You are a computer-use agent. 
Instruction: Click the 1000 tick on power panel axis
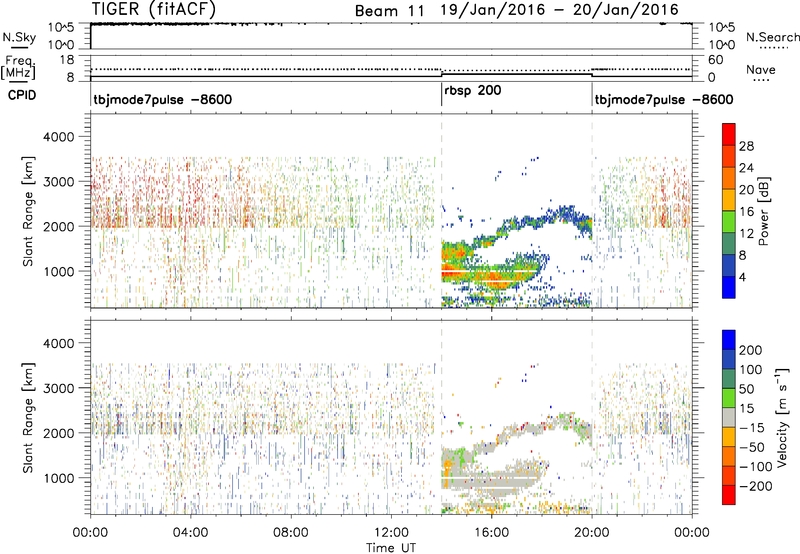(x=58, y=271)
